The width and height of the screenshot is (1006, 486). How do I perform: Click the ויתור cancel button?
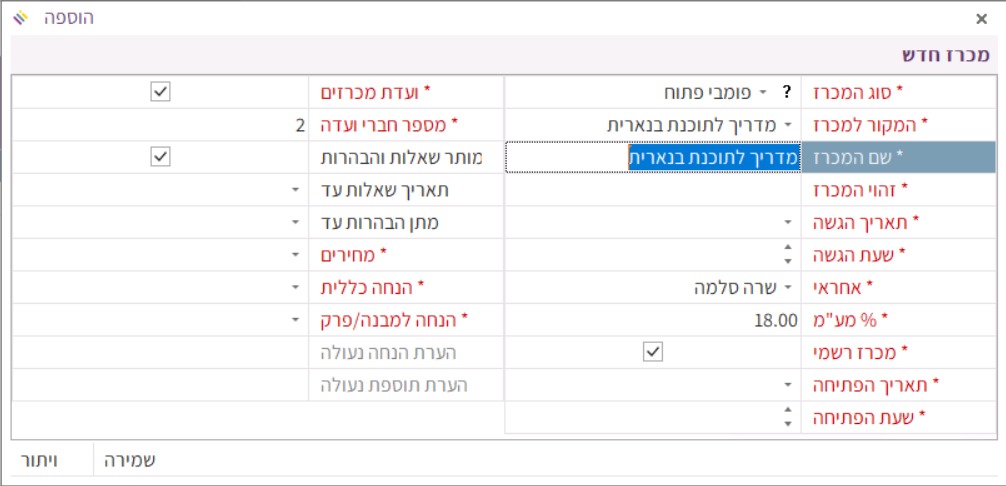41,460
